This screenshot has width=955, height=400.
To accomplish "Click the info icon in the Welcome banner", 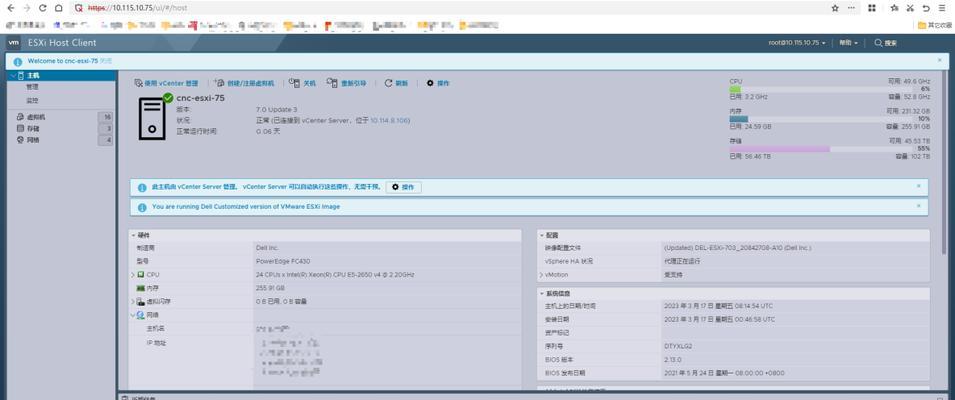I will pos(18,61).
